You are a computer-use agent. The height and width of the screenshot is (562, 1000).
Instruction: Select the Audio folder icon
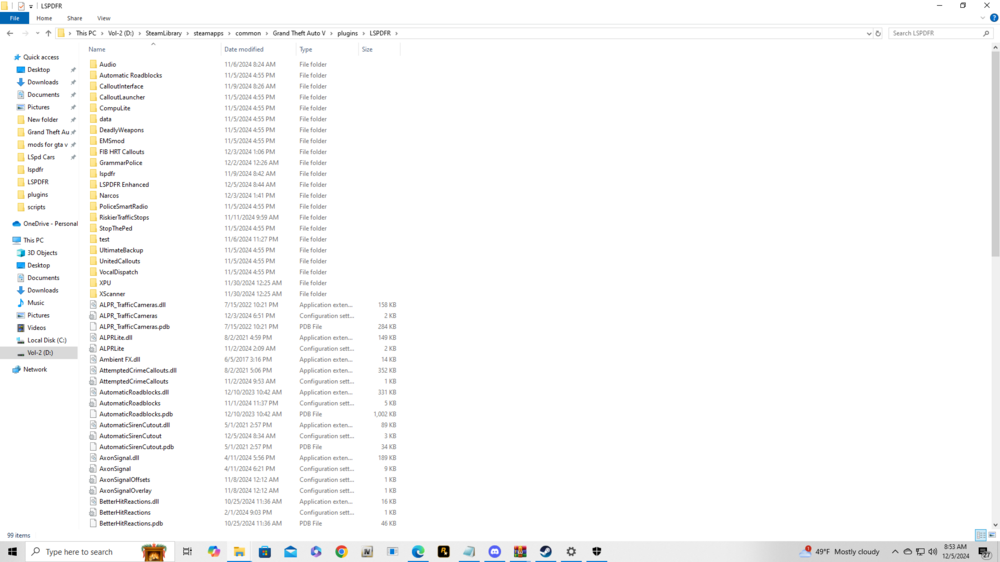point(93,64)
